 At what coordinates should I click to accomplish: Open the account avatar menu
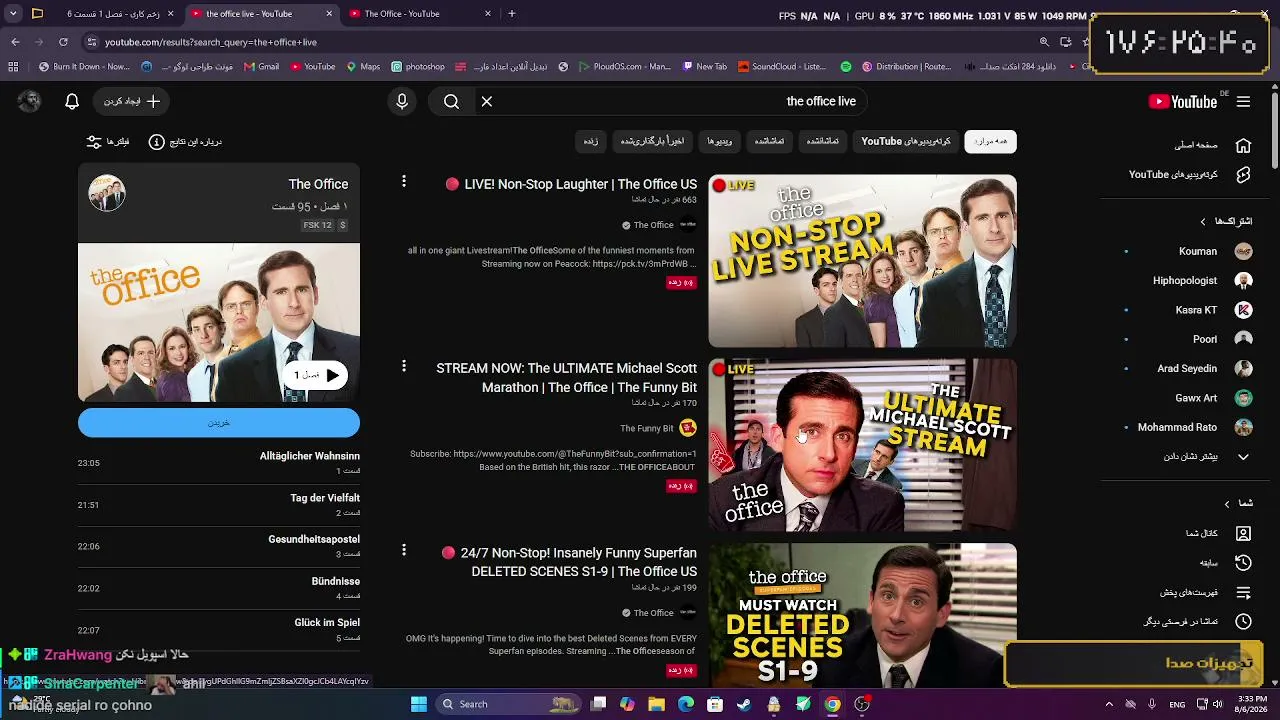point(29,101)
